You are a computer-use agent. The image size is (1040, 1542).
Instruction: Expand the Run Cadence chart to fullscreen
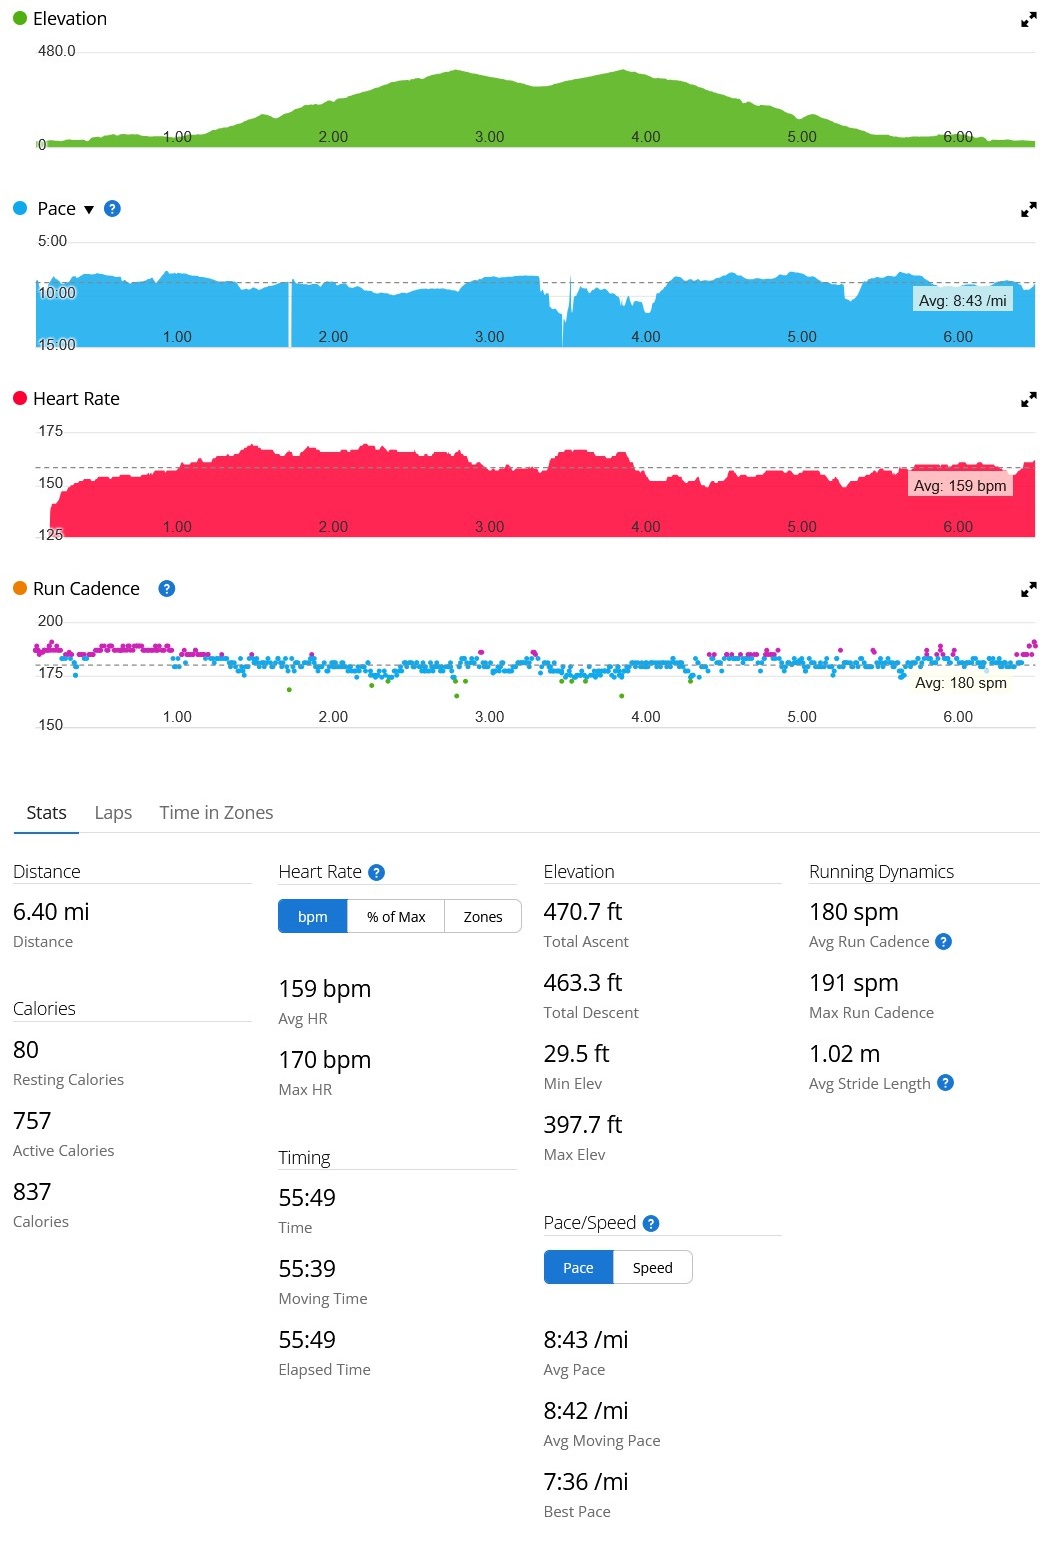[1028, 589]
